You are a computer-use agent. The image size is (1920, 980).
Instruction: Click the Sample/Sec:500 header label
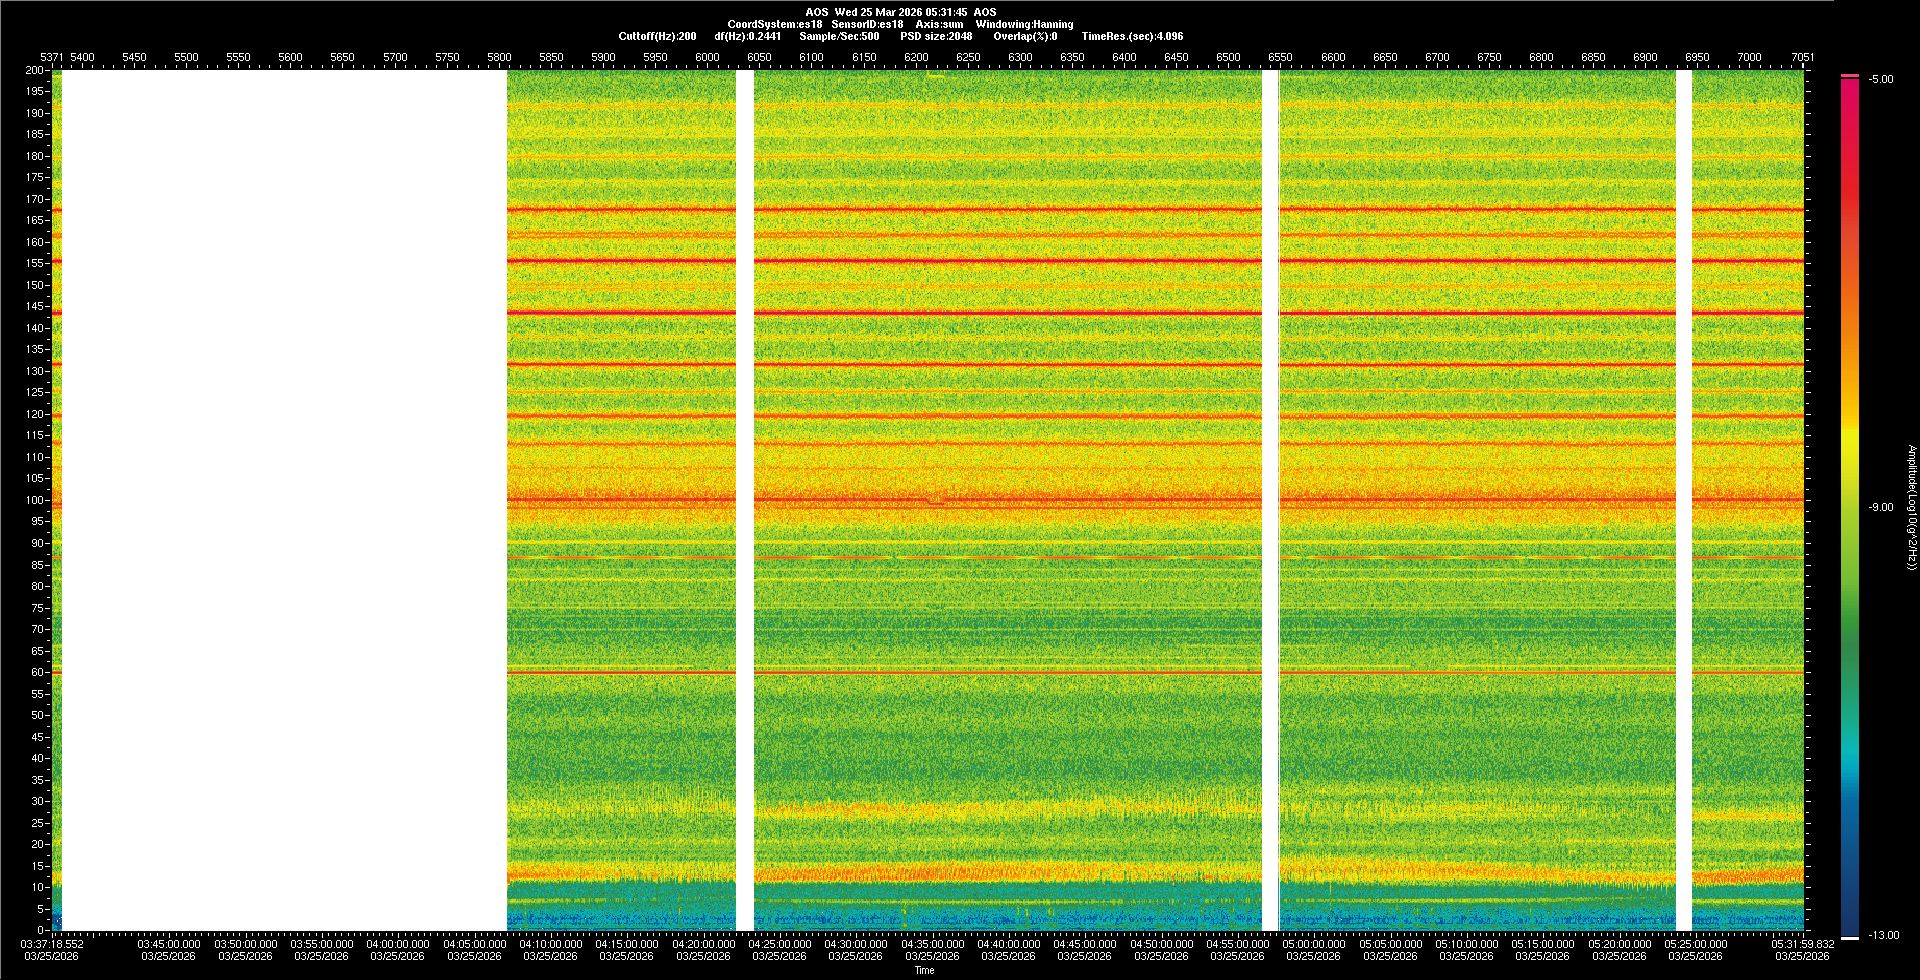[x=839, y=36]
